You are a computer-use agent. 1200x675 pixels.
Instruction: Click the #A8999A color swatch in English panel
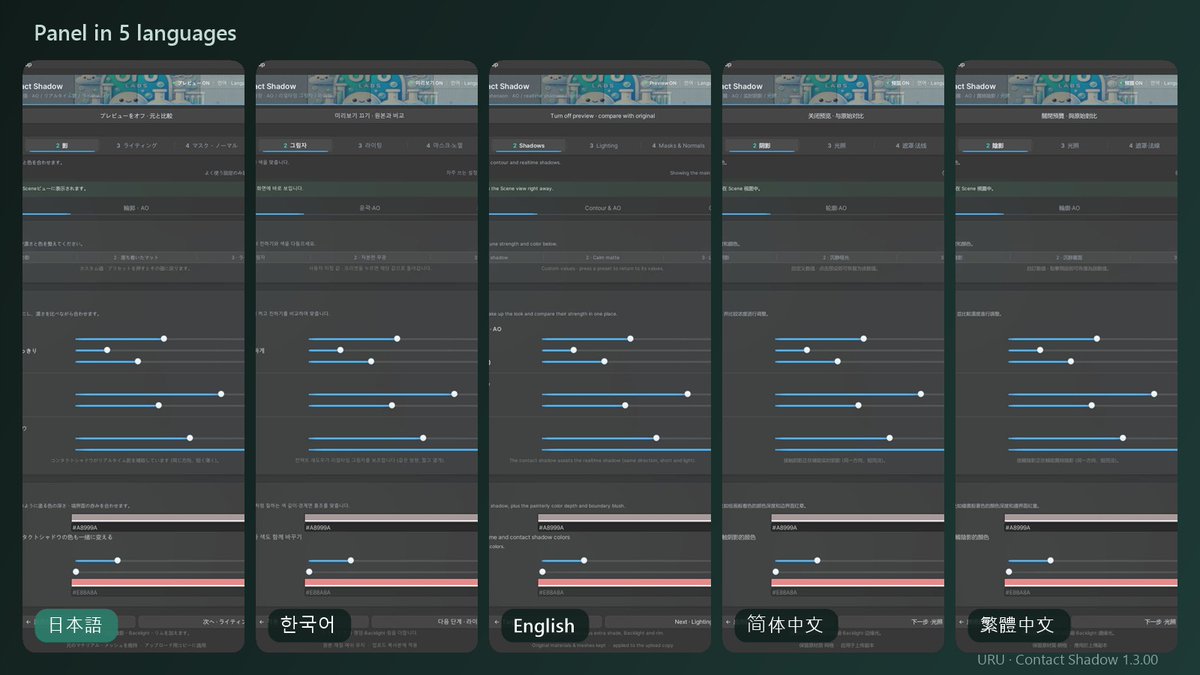point(624,518)
